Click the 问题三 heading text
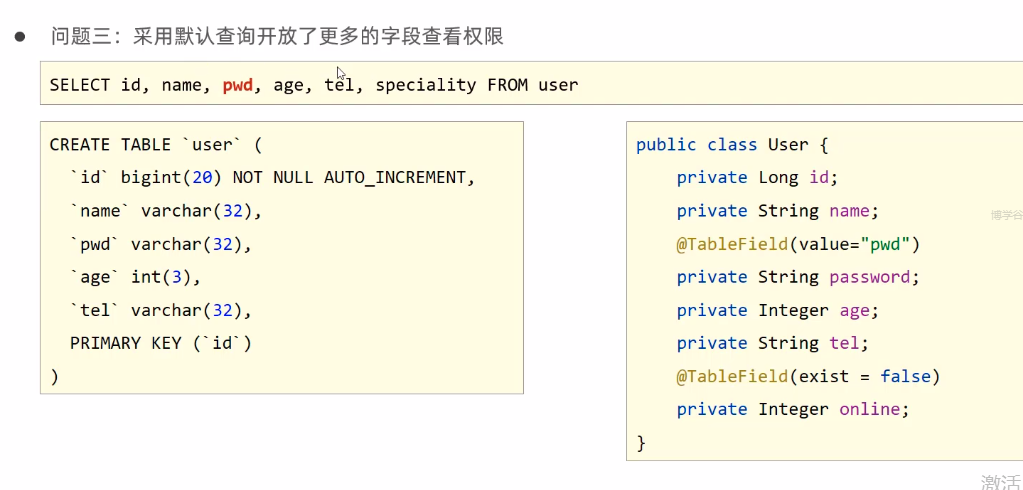Screen dimensions: 1023x490 pyautogui.click(x=277, y=37)
